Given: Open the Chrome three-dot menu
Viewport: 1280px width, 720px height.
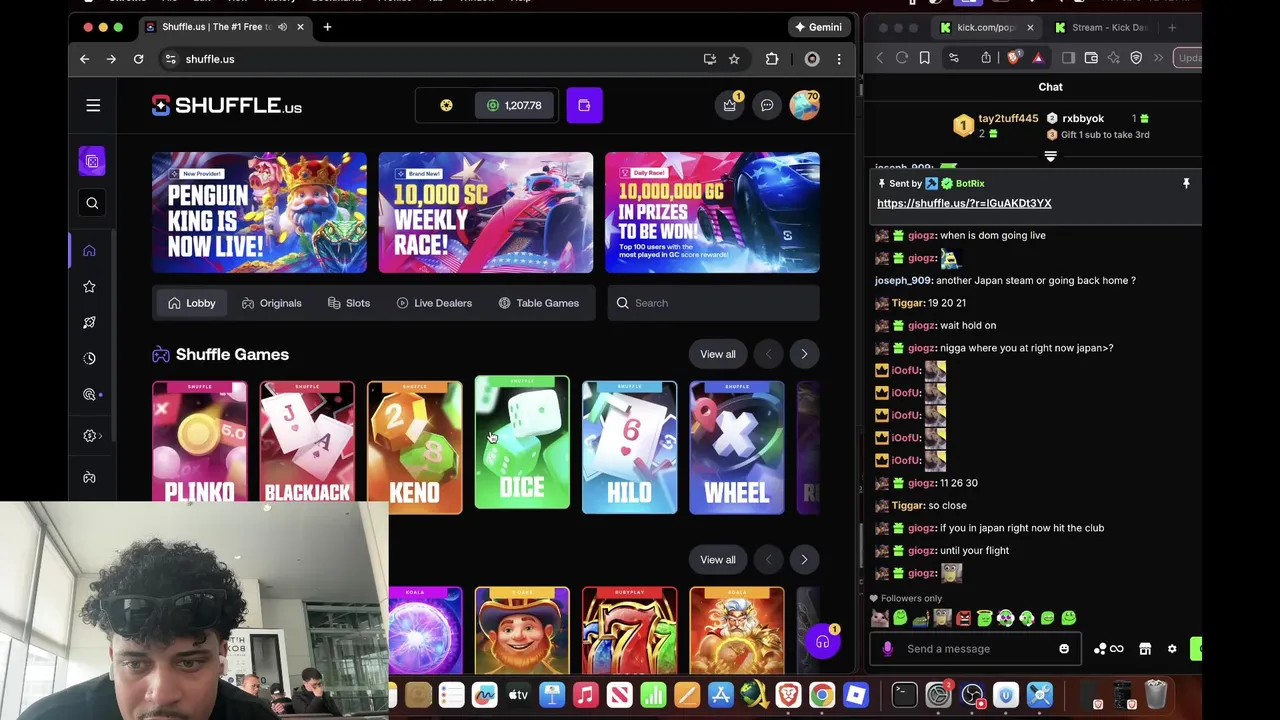Looking at the screenshot, I should (x=839, y=59).
